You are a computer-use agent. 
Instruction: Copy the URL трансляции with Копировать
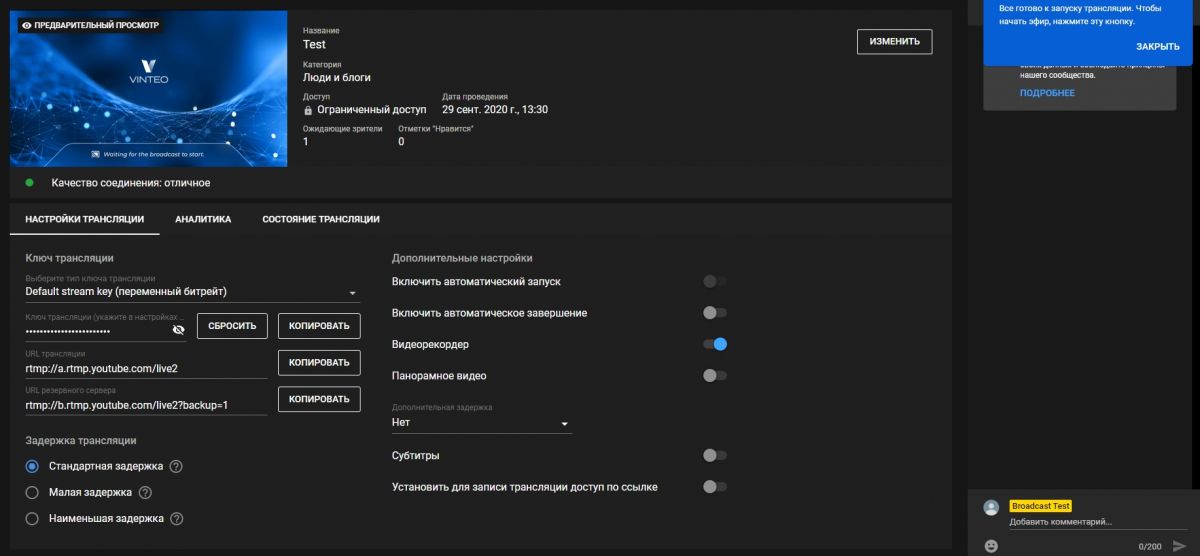319,362
